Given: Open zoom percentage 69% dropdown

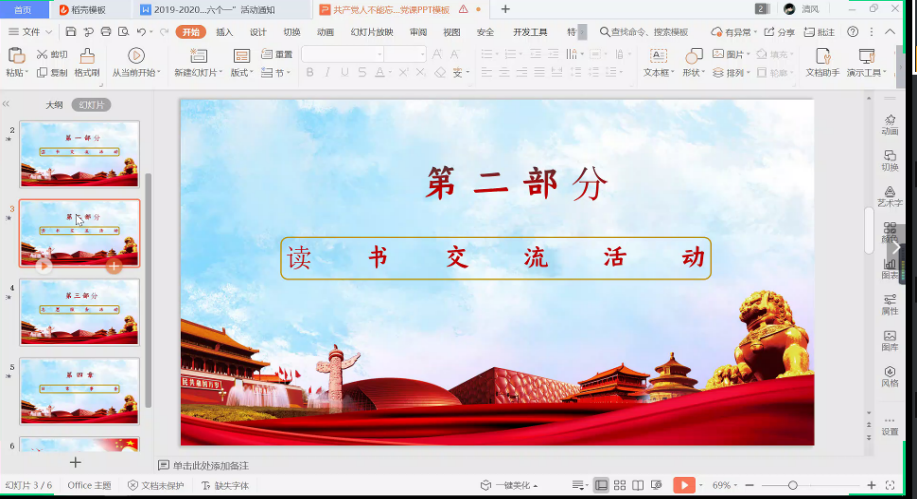Looking at the screenshot, I should coord(724,485).
